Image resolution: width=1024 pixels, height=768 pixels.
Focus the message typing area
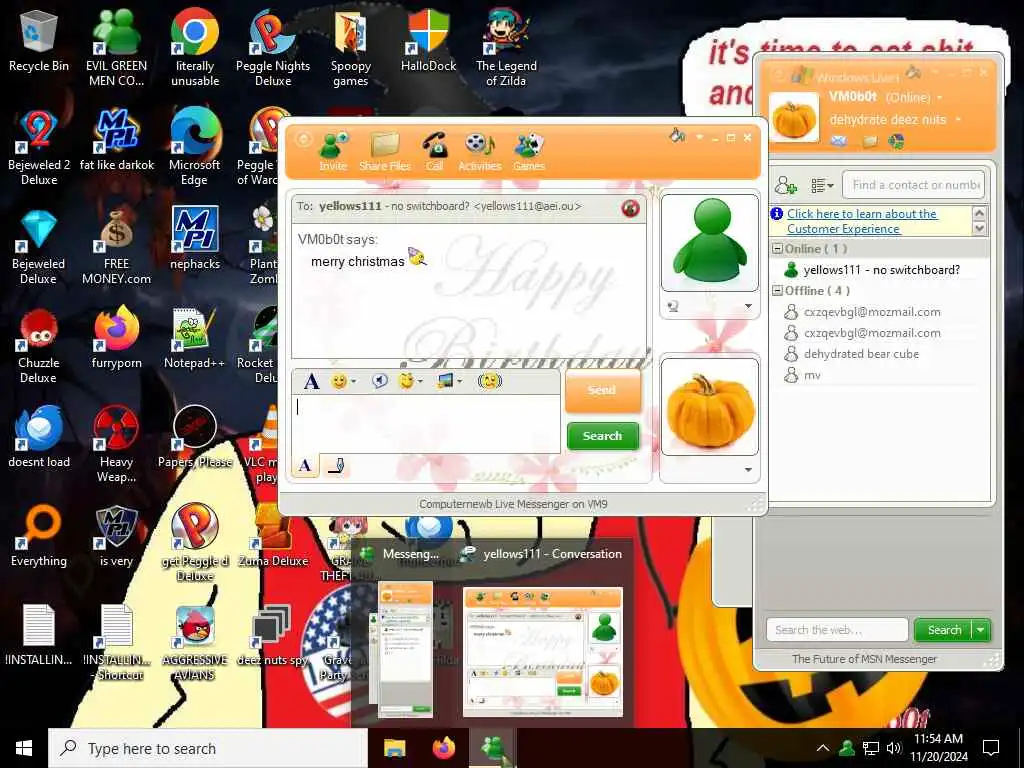point(426,423)
